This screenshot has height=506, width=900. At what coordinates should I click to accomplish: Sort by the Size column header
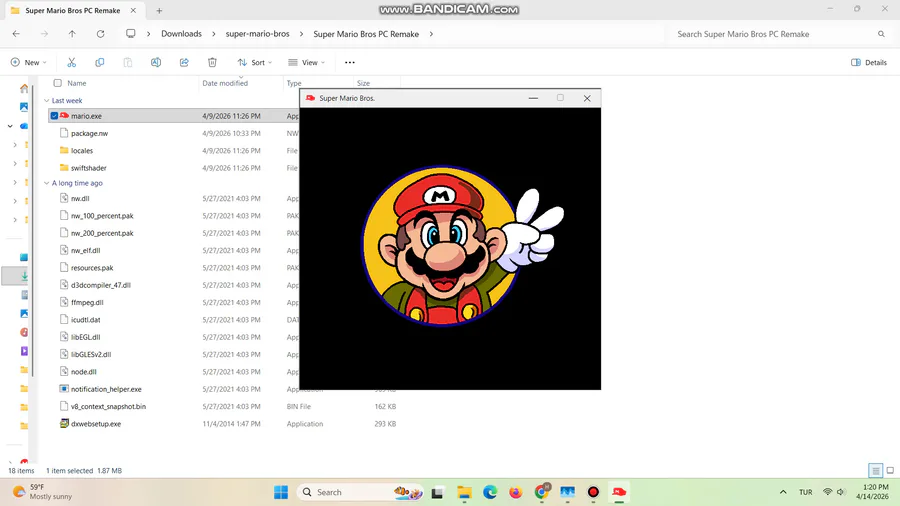pos(363,83)
